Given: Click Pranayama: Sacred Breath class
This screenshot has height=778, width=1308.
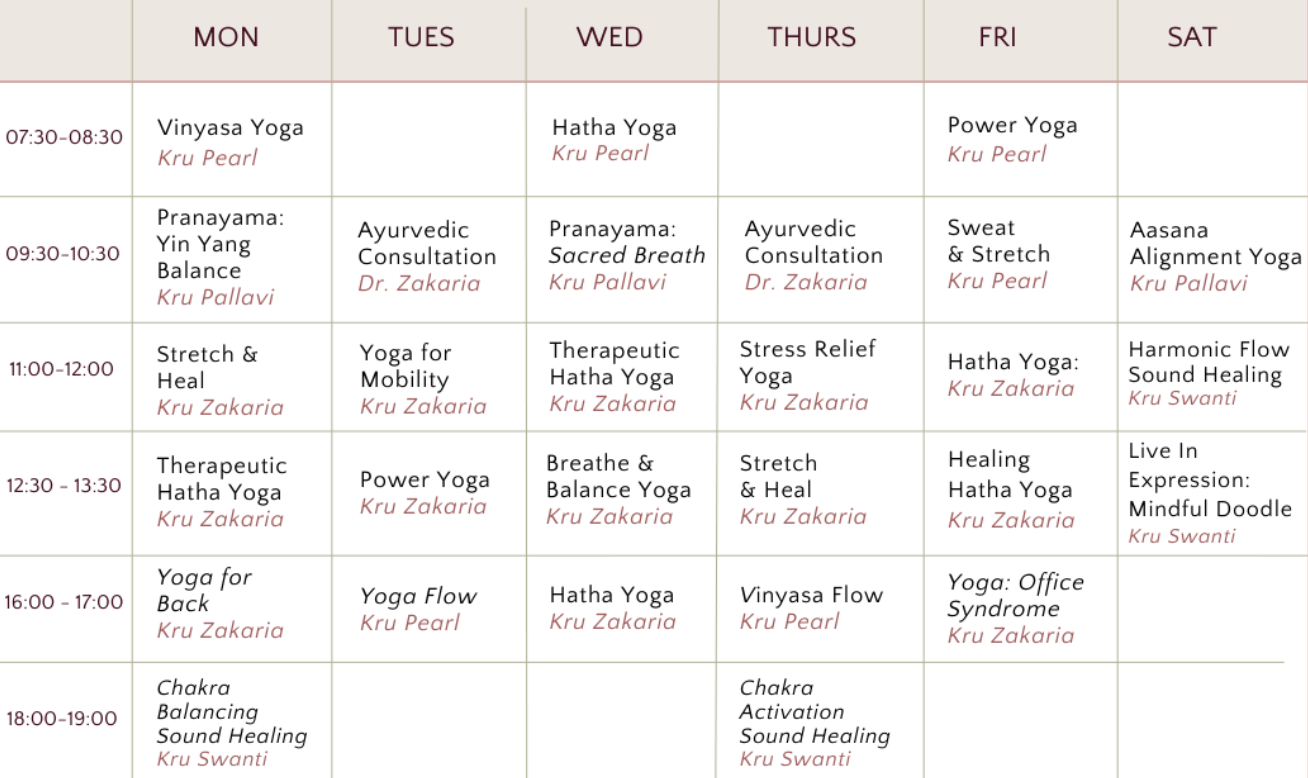Looking at the screenshot, I should (x=627, y=242).
